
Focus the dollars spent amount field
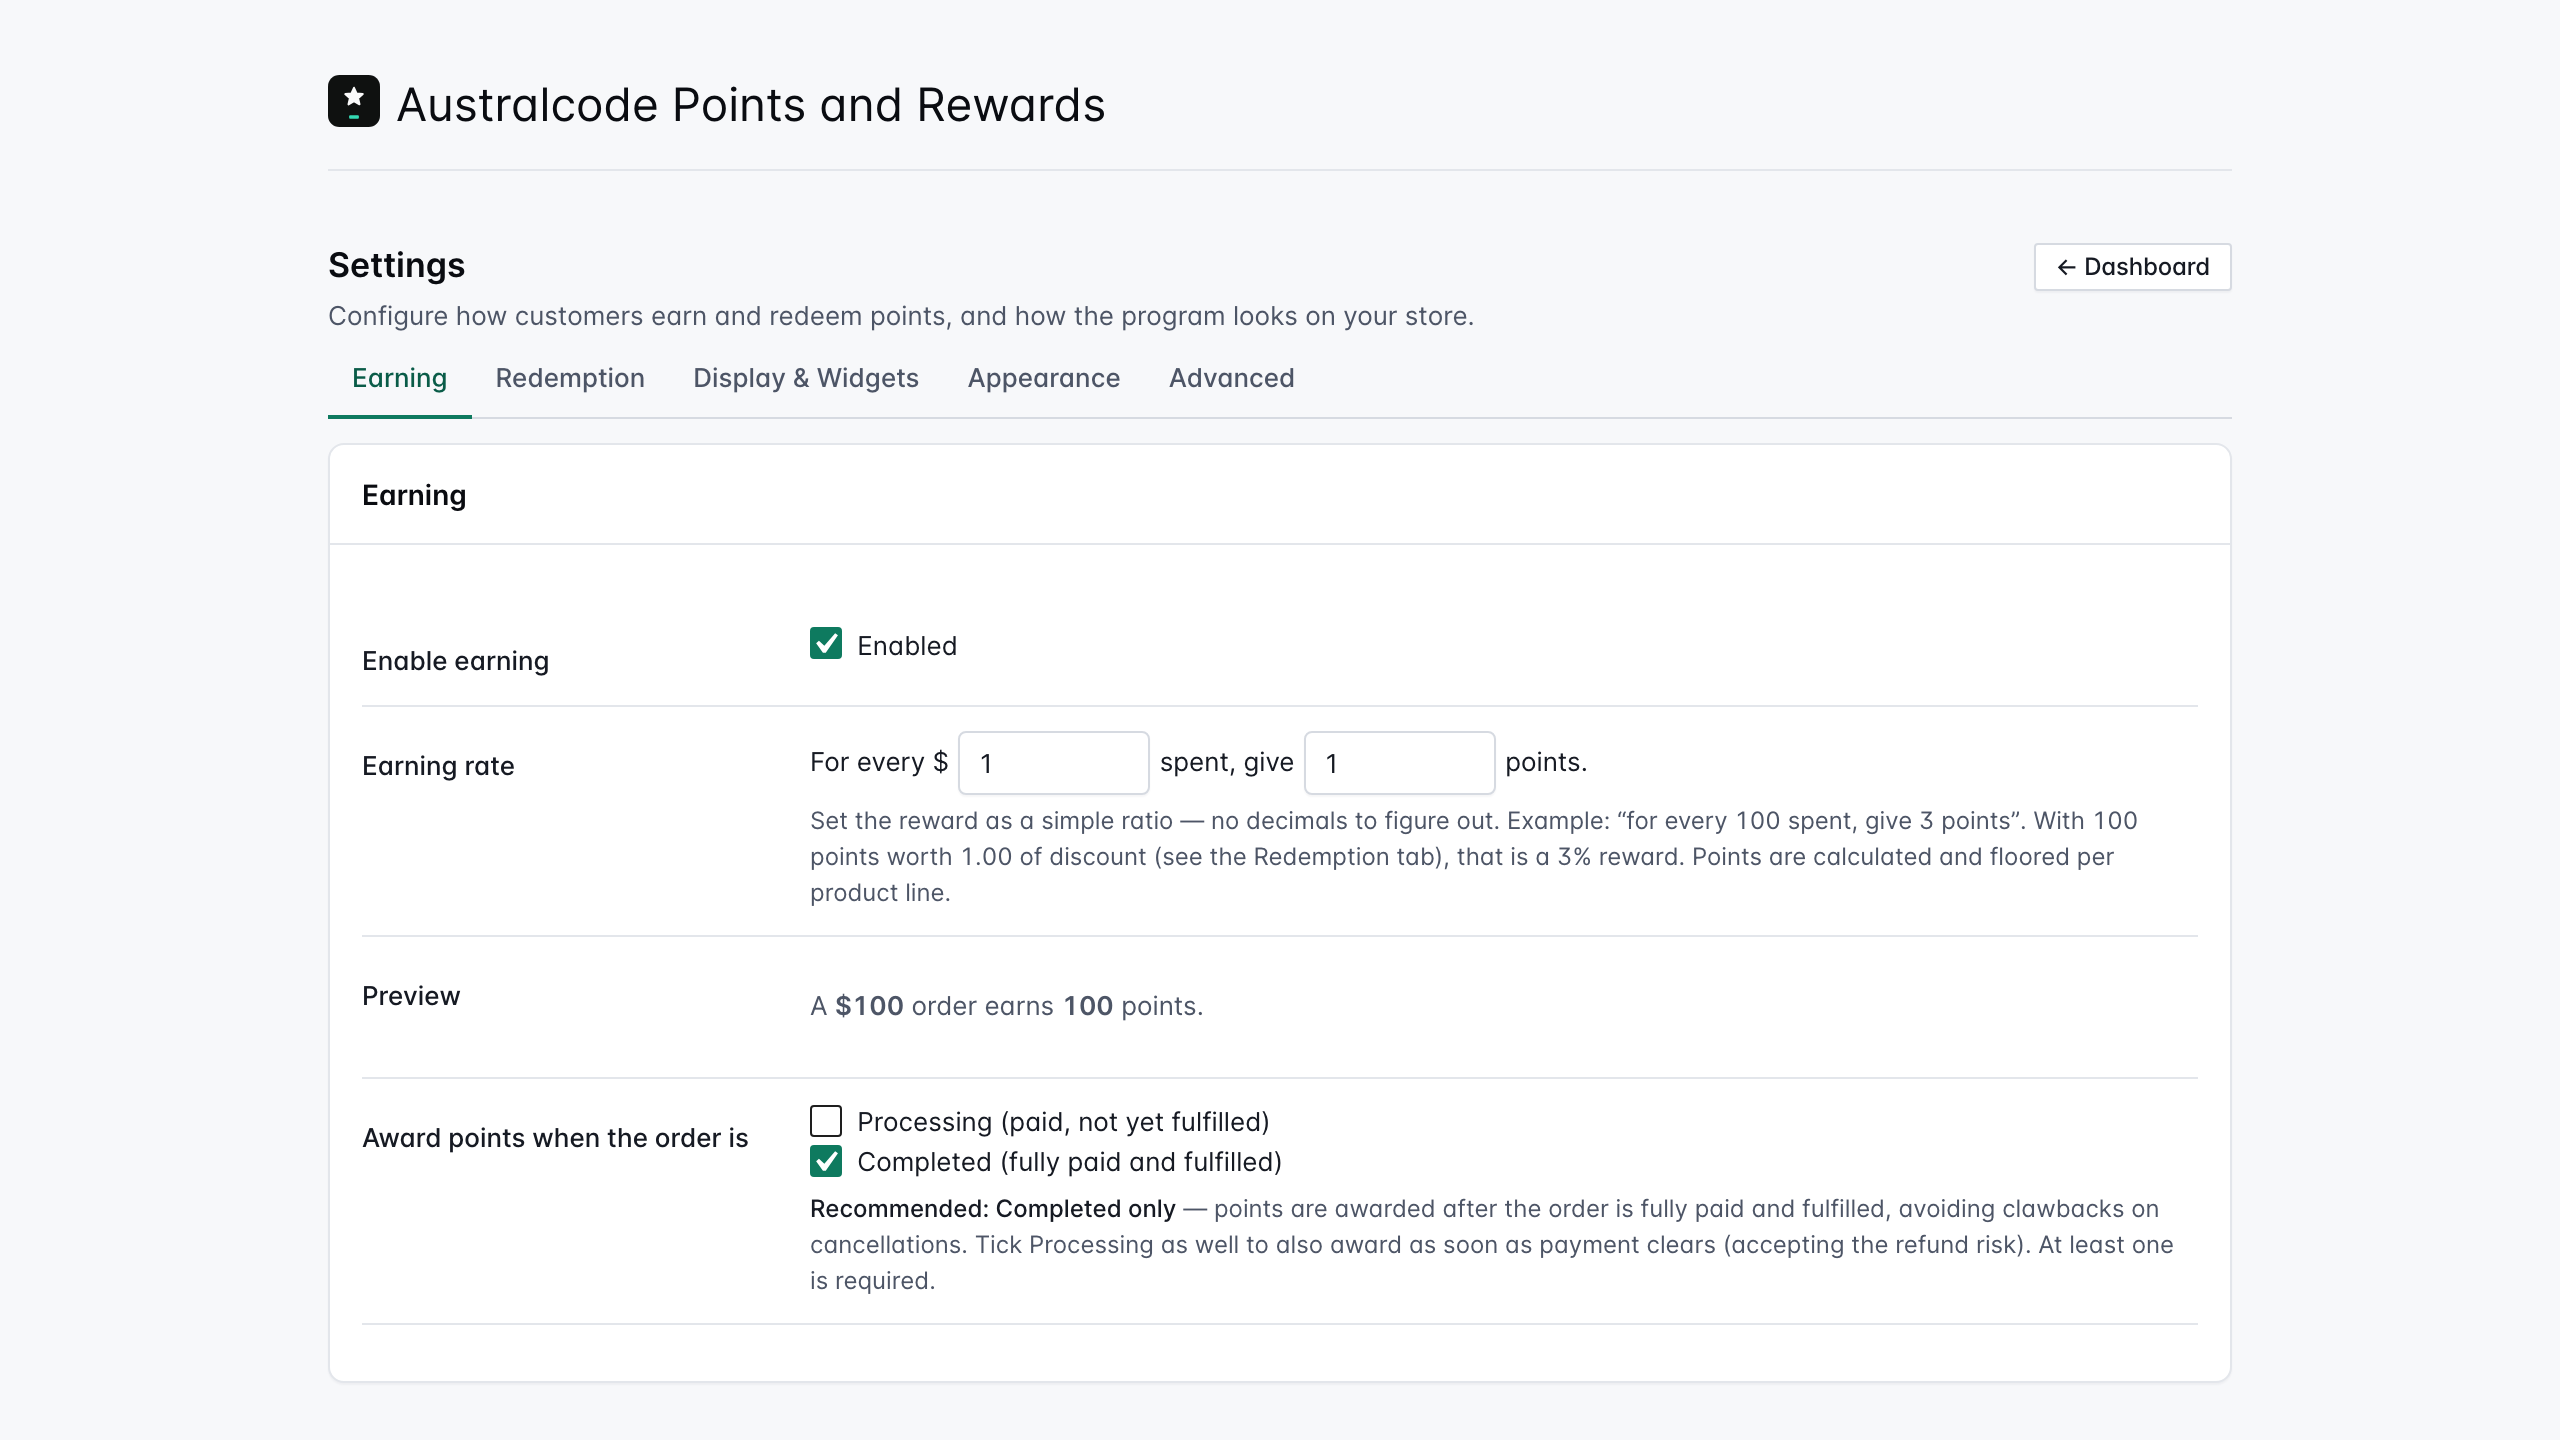(x=1054, y=763)
